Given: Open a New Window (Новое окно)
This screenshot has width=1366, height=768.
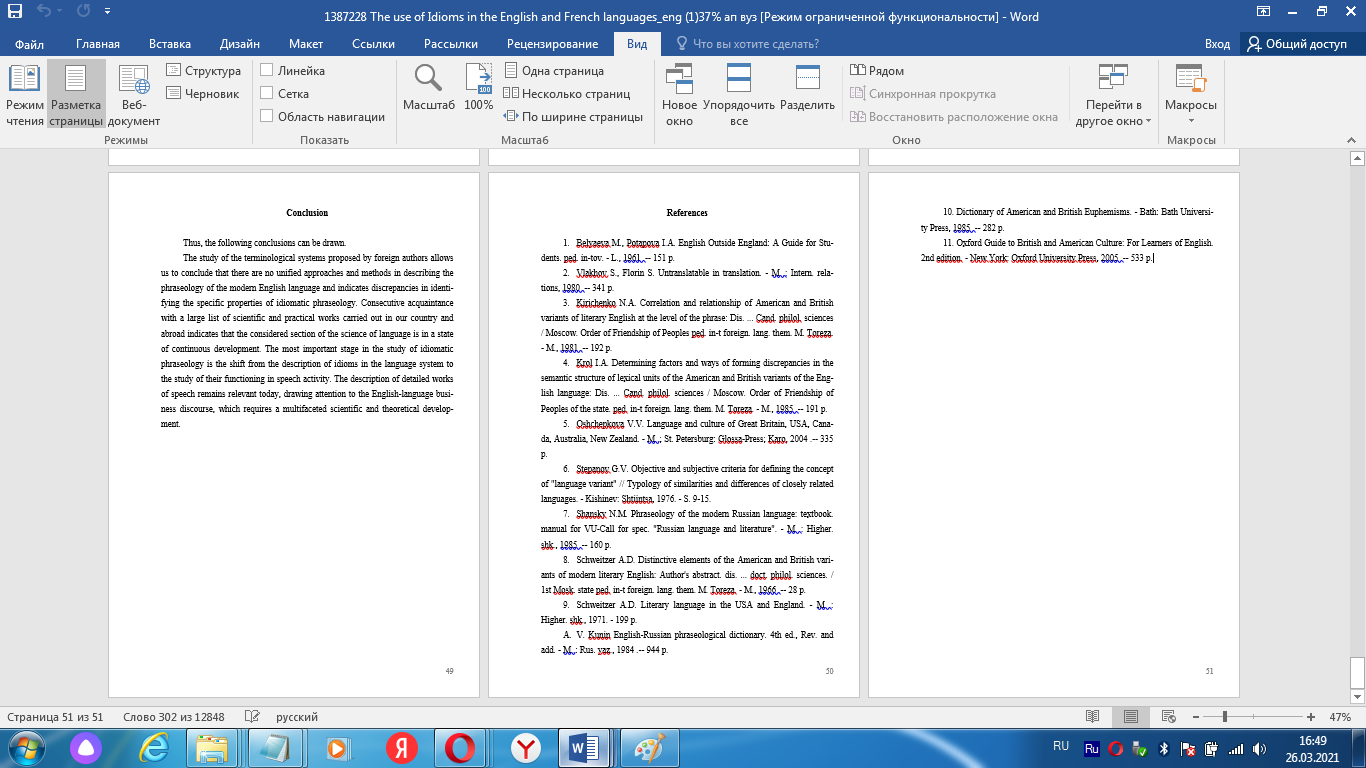Looking at the screenshot, I should [x=679, y=96].
